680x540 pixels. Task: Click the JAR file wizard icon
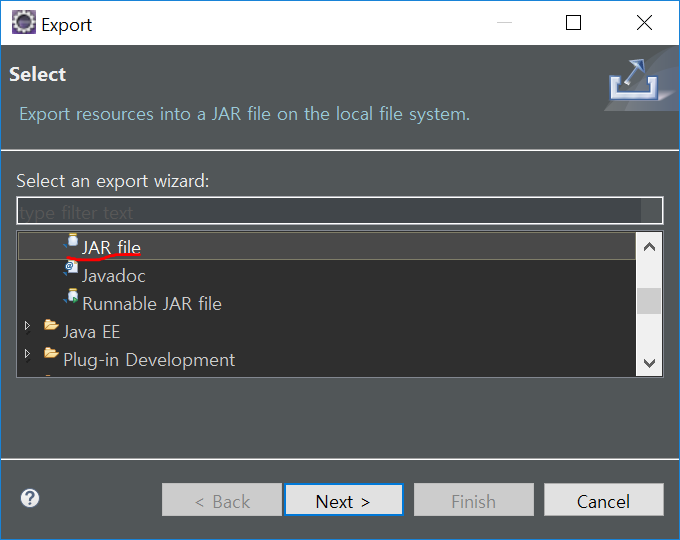point(72,241)
